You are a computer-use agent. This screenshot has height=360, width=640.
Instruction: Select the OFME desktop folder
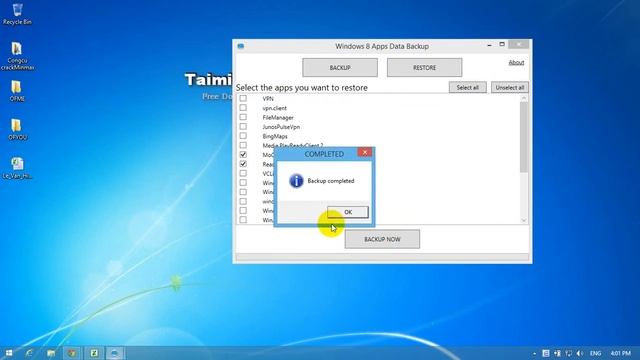tap(17, 91)
